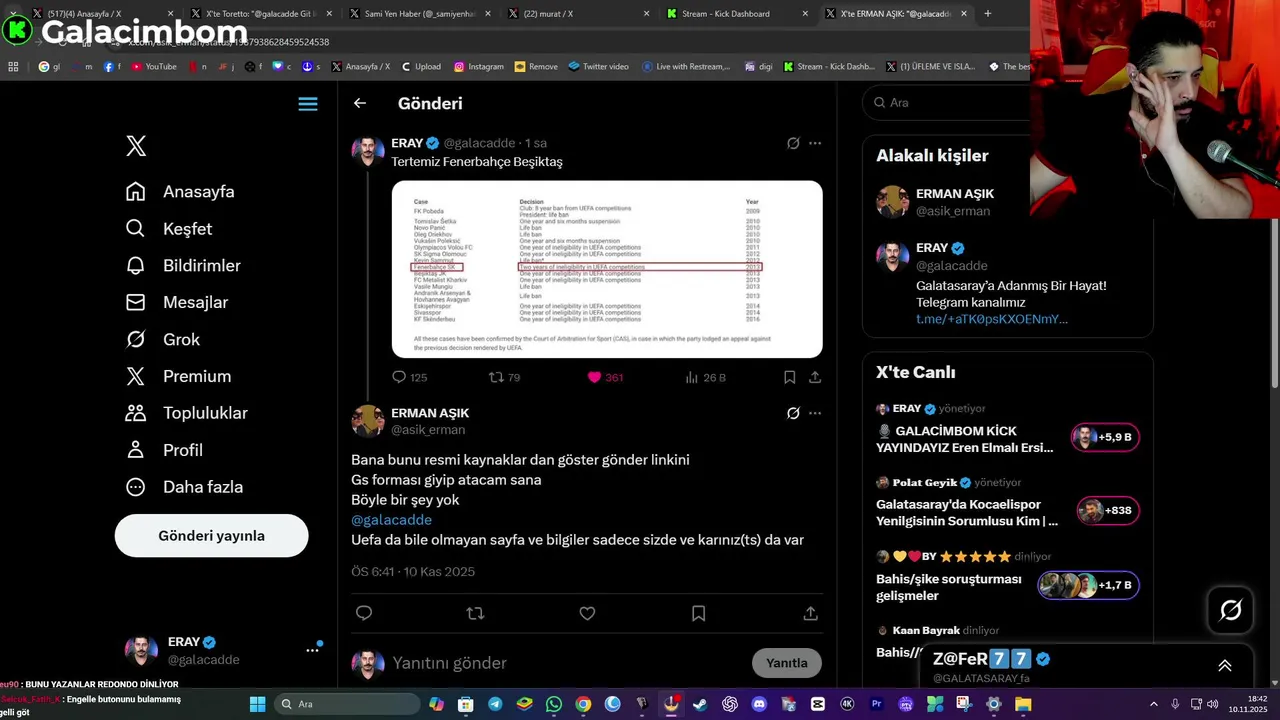Open Grok from the sidebar
This screenshot has width=1280, height=720.
click(x=163, y=340)
